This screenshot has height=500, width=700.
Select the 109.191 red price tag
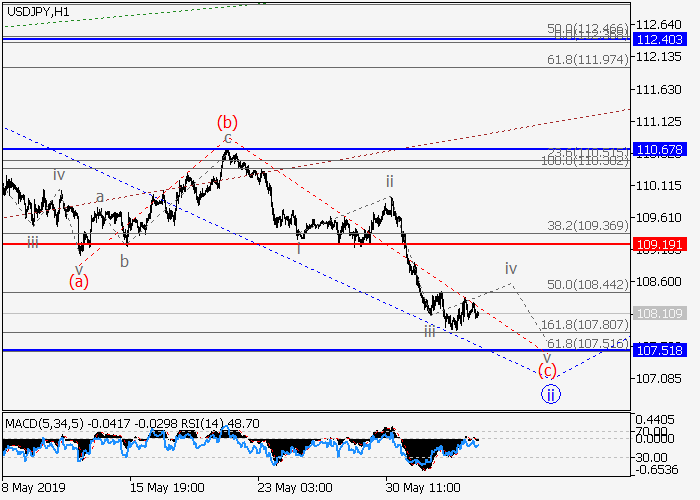pyautogui.click(x=658, y=243)
